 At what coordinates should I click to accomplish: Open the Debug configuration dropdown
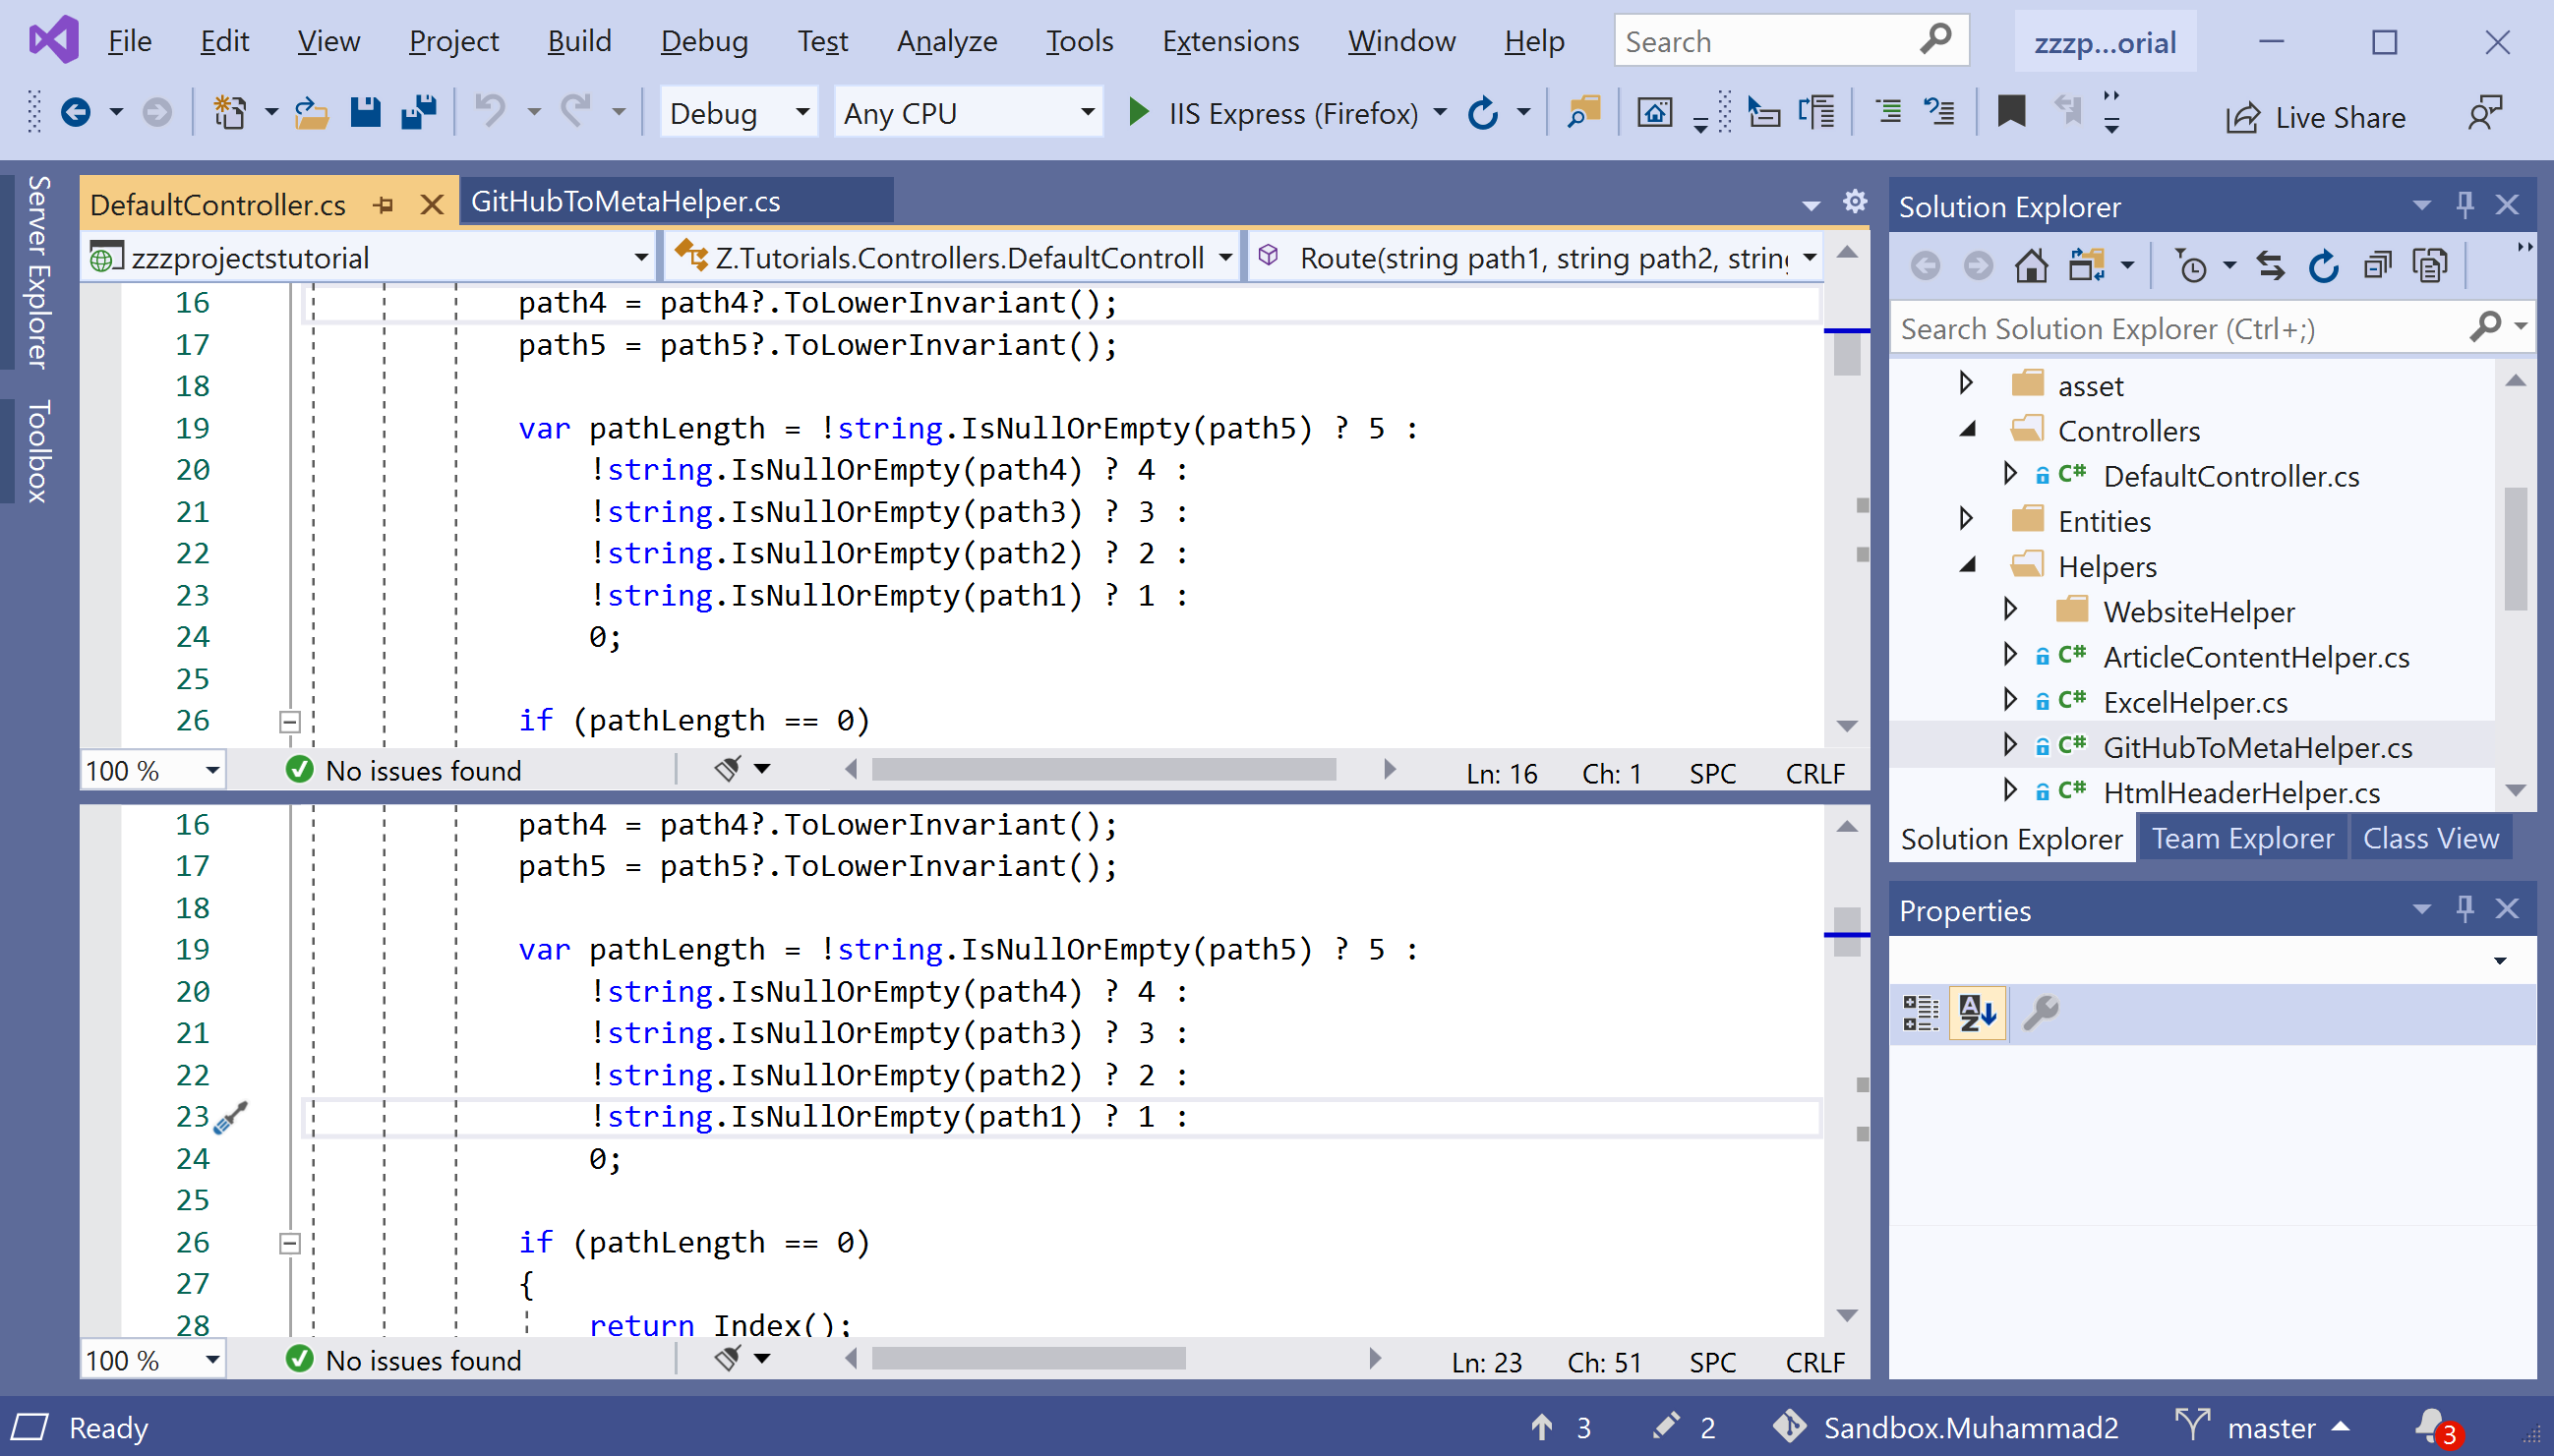pyautogui.click(x=738, y=113)
